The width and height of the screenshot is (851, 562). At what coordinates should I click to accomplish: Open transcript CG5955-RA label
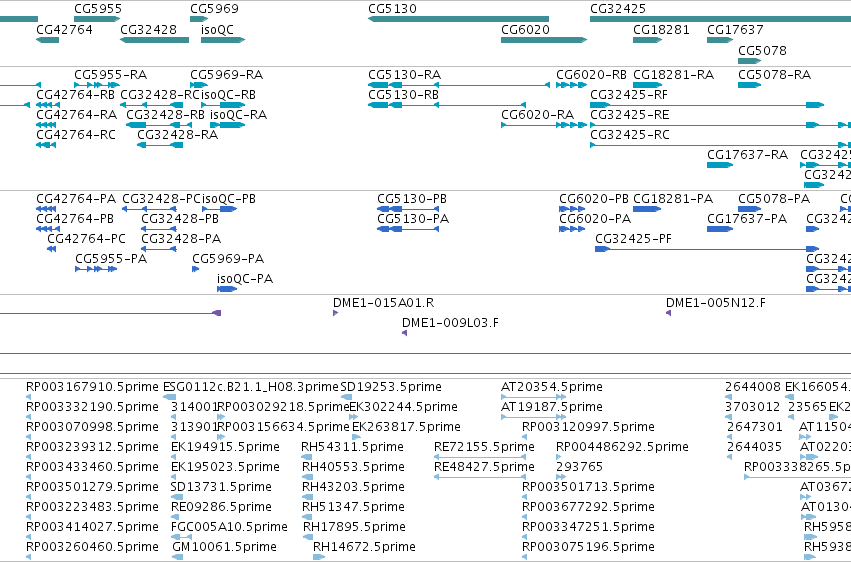tap(110, 75)
